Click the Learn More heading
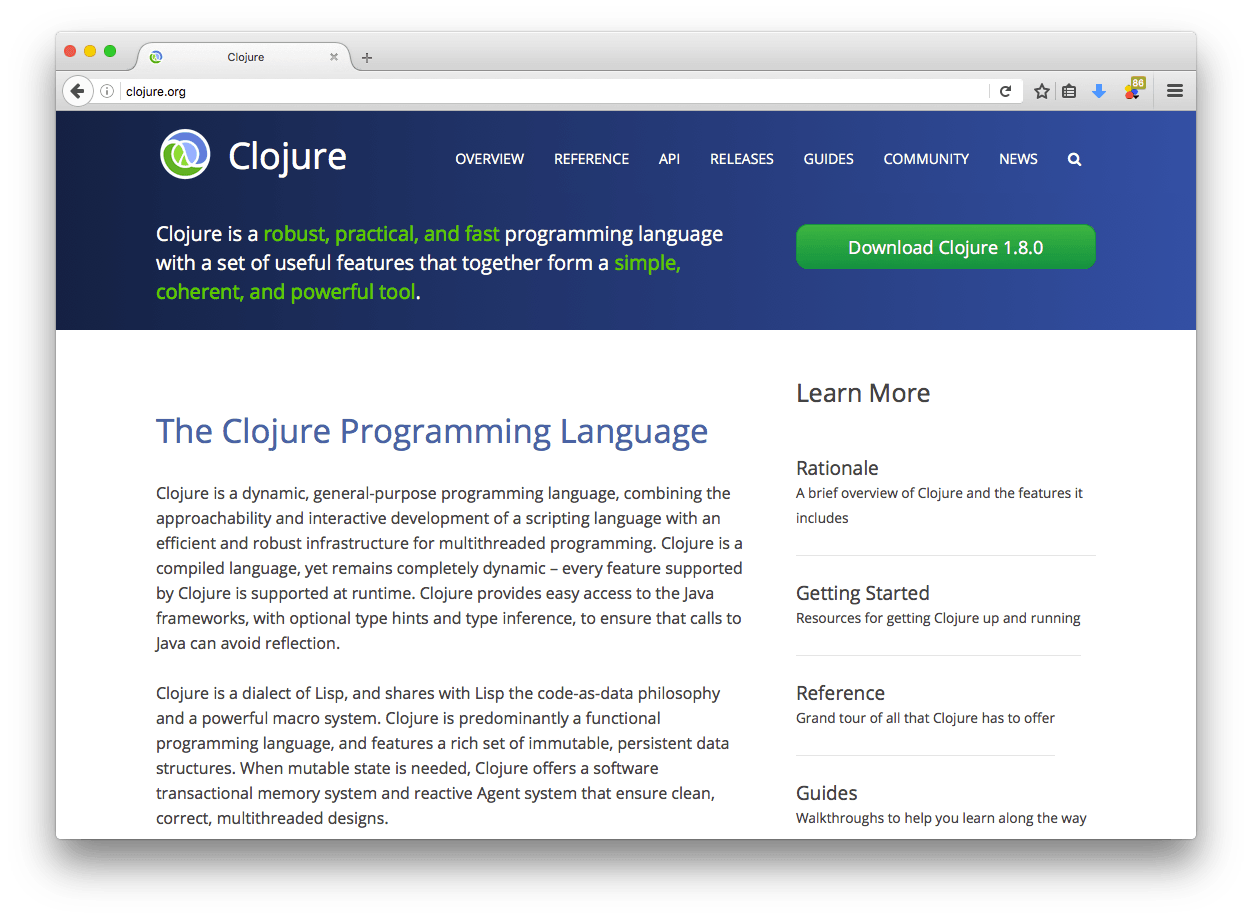The height and width of the screenshot is (919, 1252). [863, 393]
